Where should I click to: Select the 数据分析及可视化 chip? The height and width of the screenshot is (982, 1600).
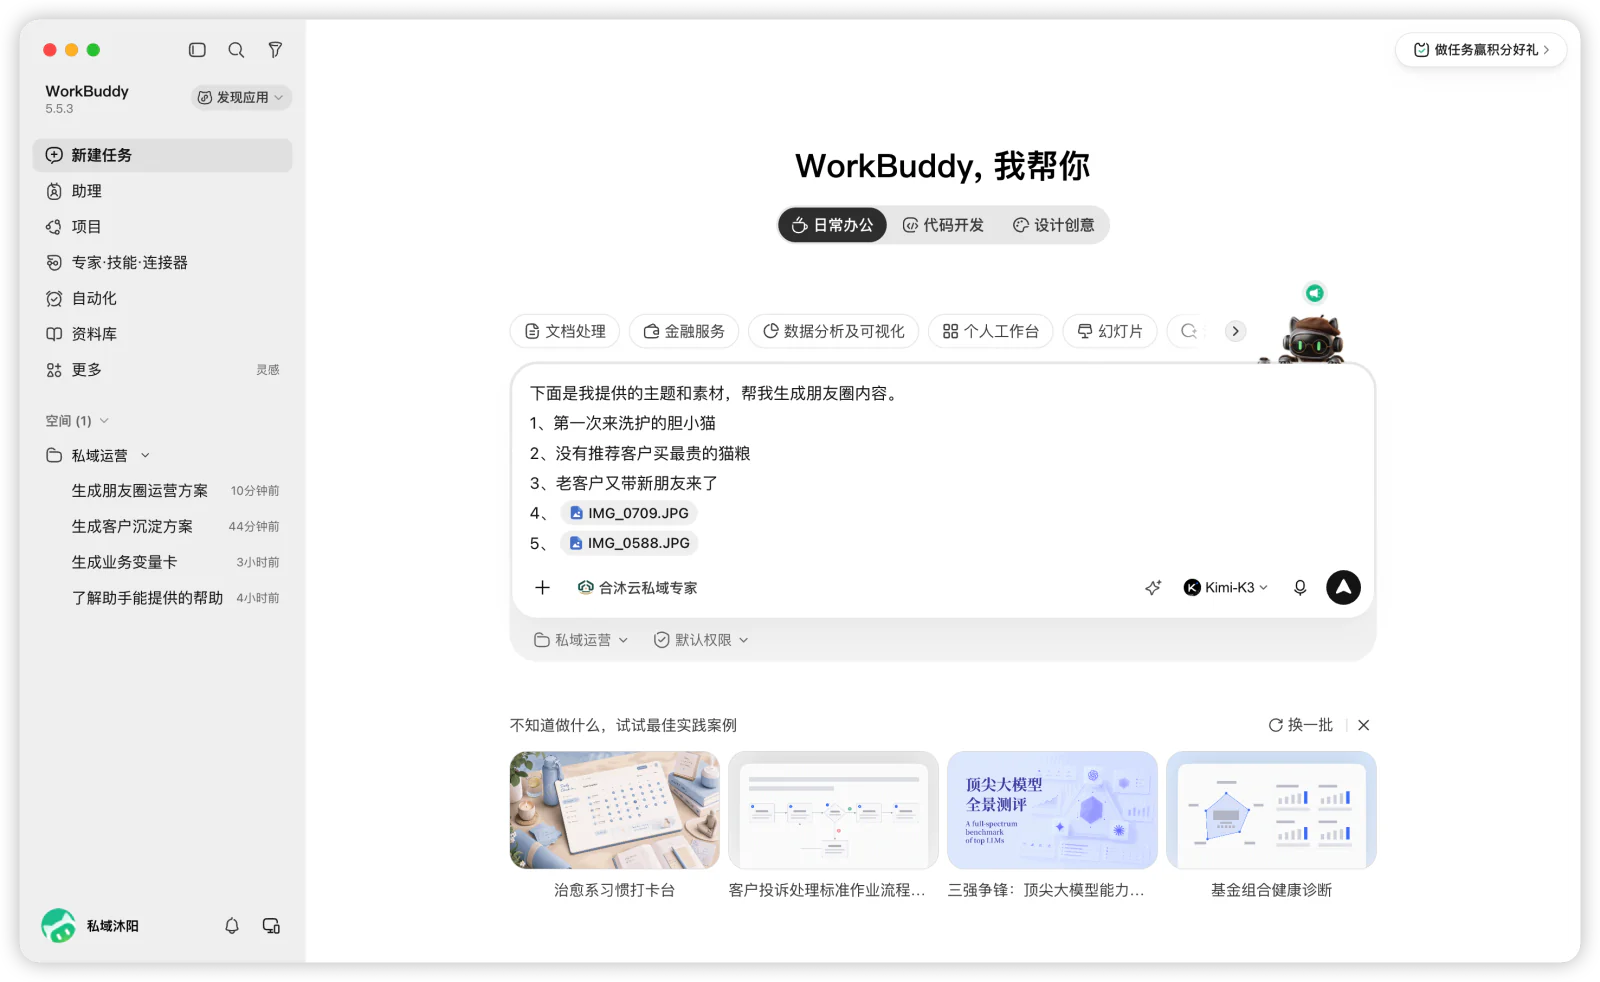(x=833, y=331)
